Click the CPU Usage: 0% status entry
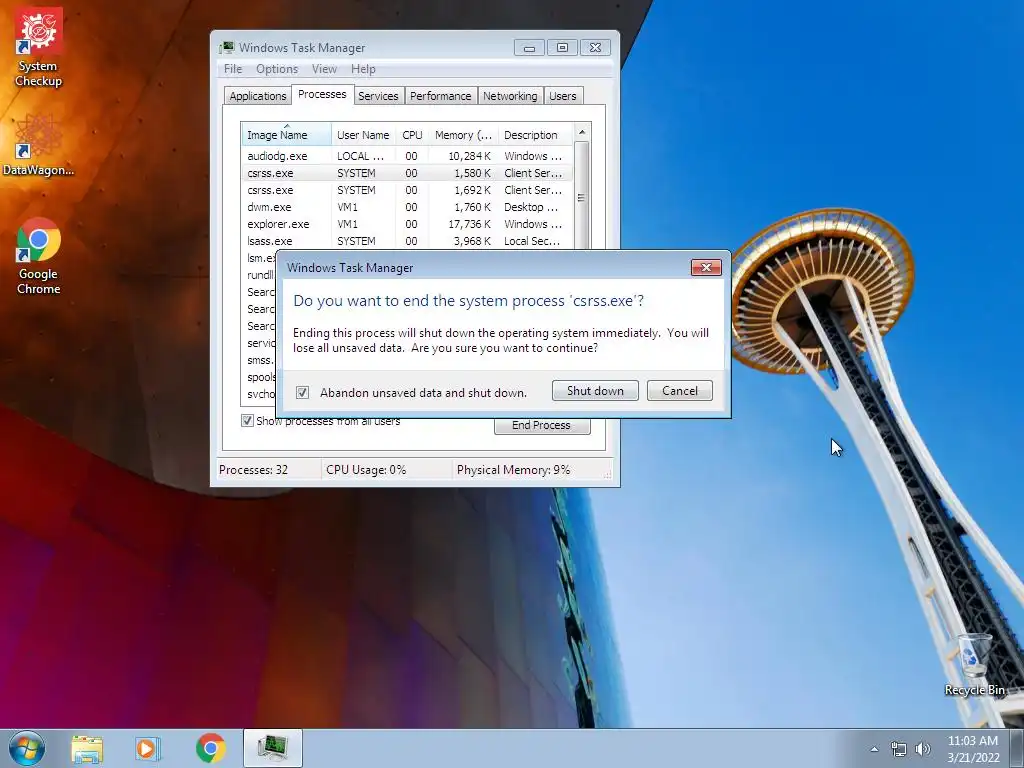The height and width of the screenshot is (768, 1024). point(366,470)
